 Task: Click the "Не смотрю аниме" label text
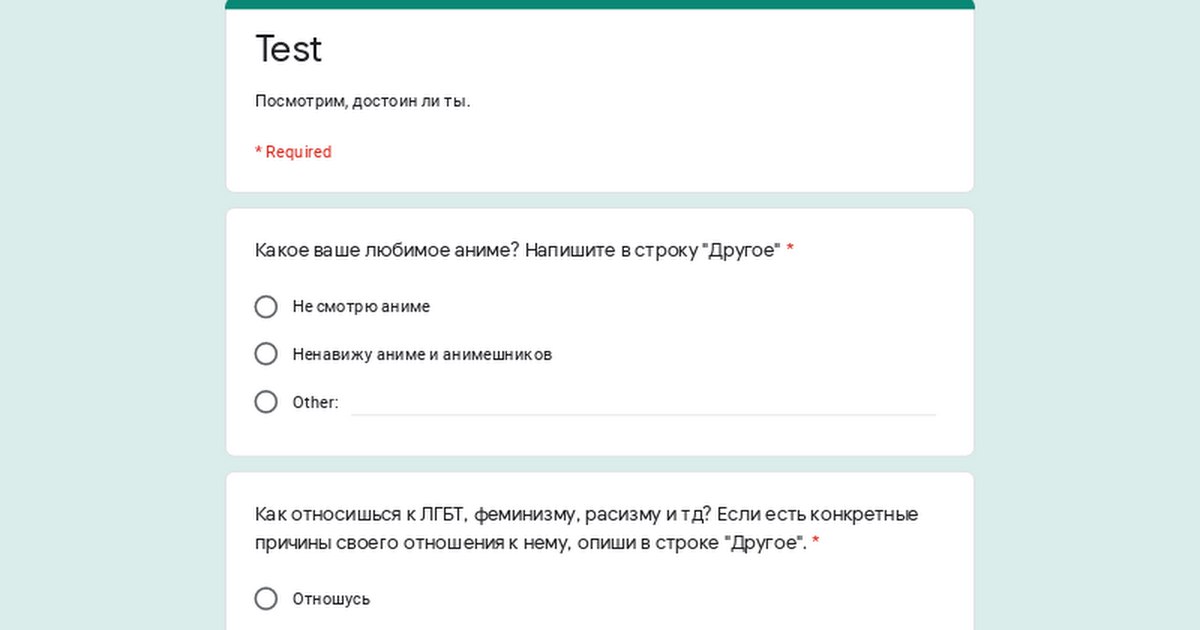361,306
